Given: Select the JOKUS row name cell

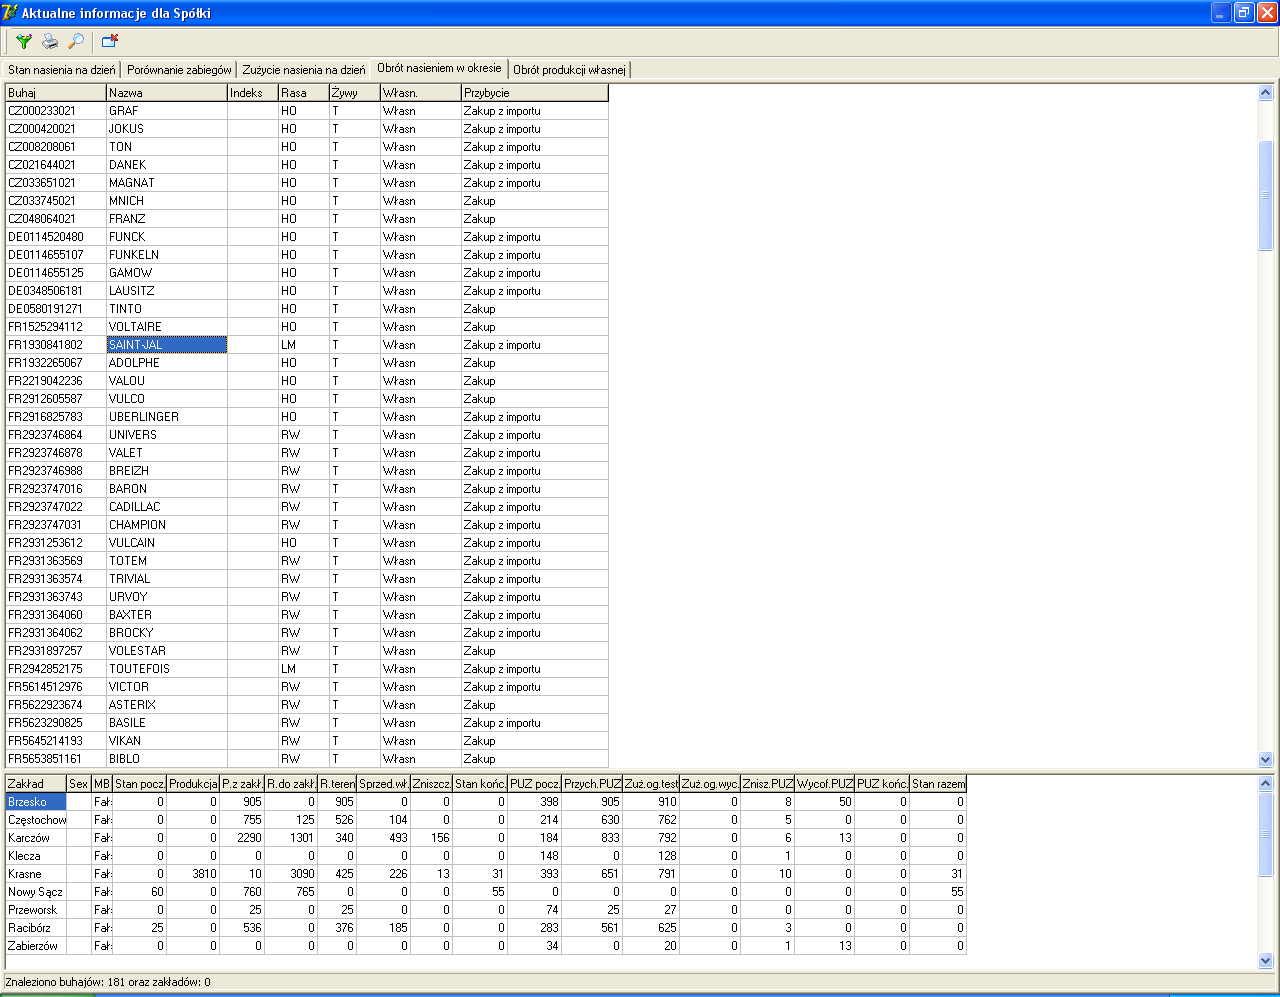Looking at the screenshot, I should point(167,129).
